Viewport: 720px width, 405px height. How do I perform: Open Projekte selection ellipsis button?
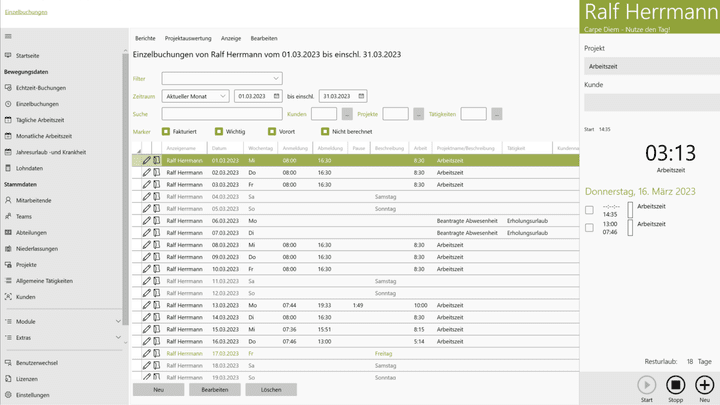418,114
